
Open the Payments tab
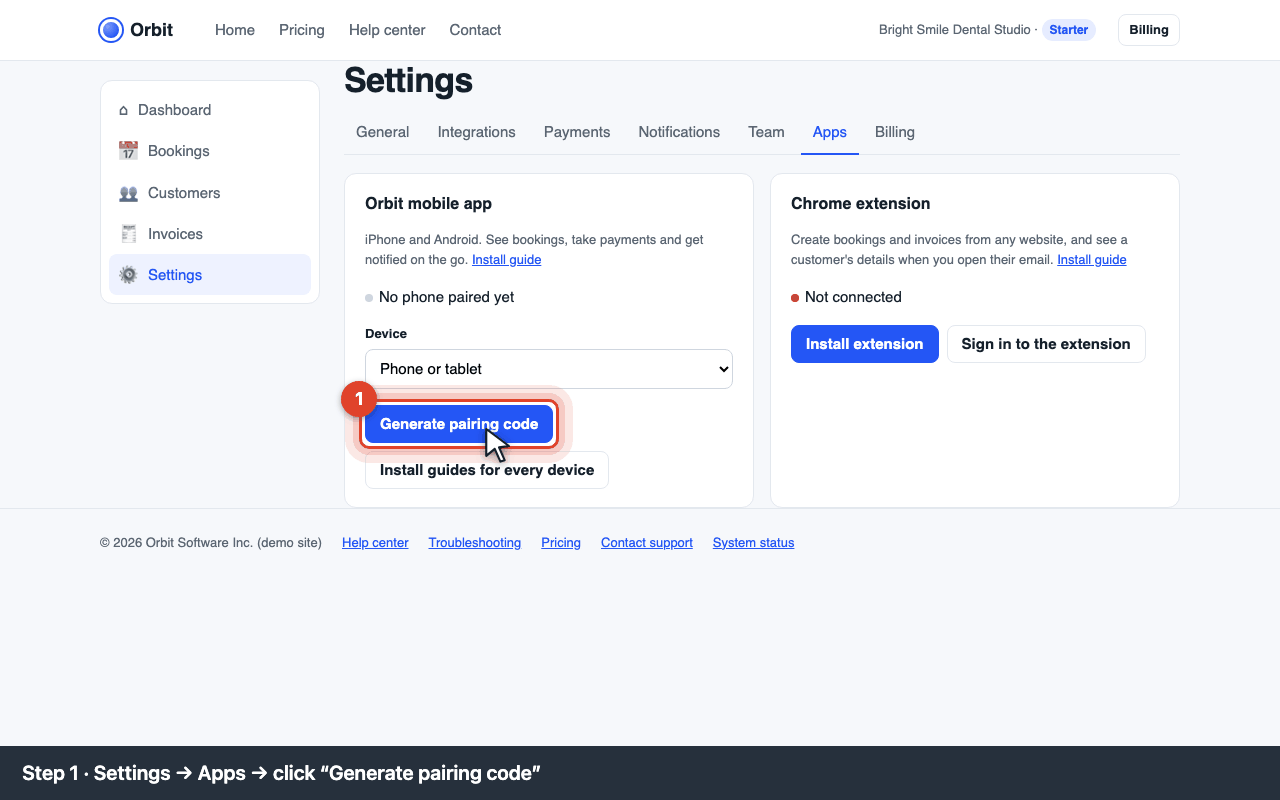pos(577,132)
